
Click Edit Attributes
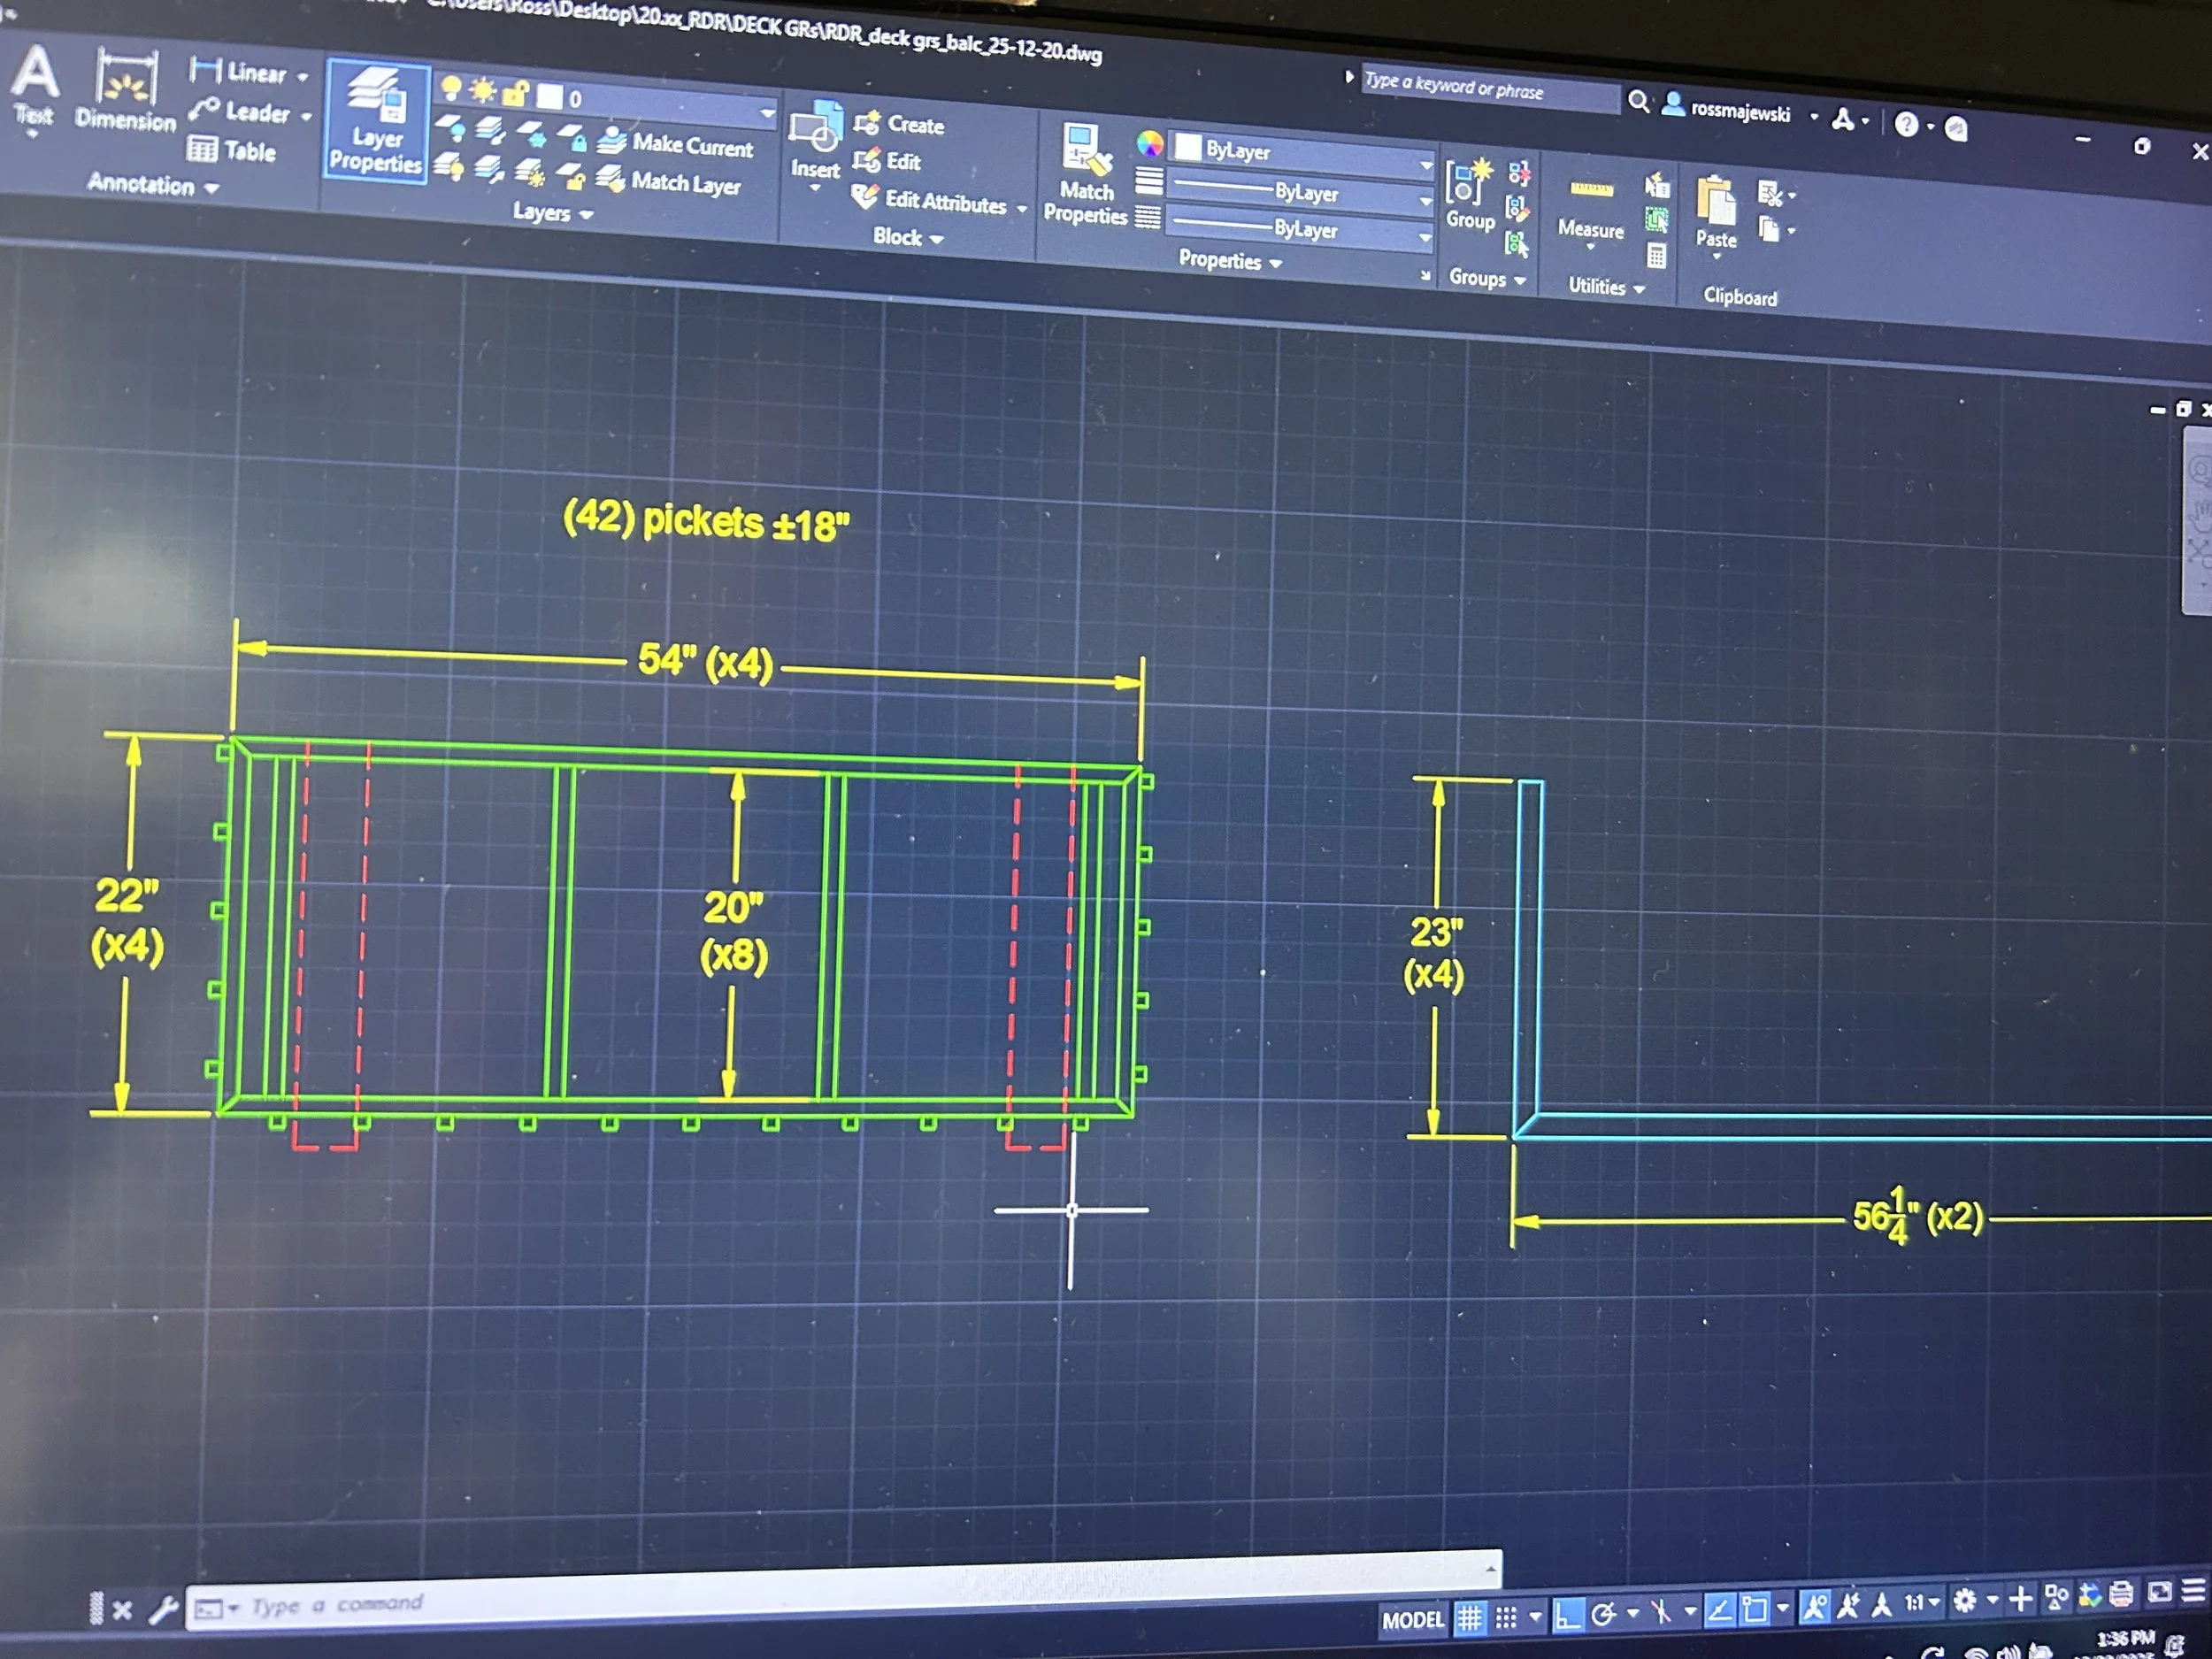point(930,200)
